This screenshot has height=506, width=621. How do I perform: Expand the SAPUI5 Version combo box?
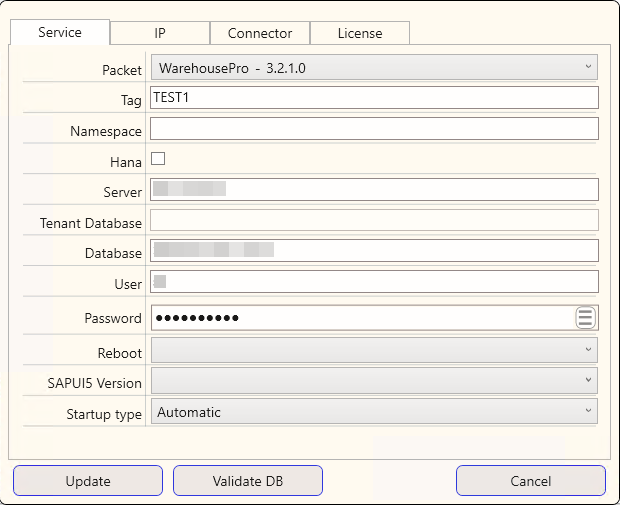point(374,381)
